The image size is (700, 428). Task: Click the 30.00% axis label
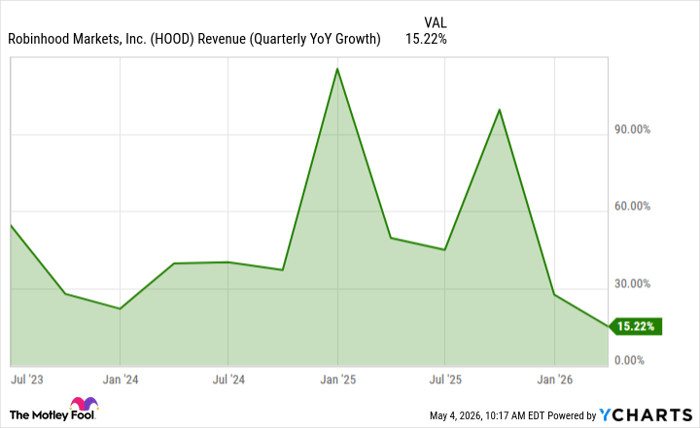632,283
